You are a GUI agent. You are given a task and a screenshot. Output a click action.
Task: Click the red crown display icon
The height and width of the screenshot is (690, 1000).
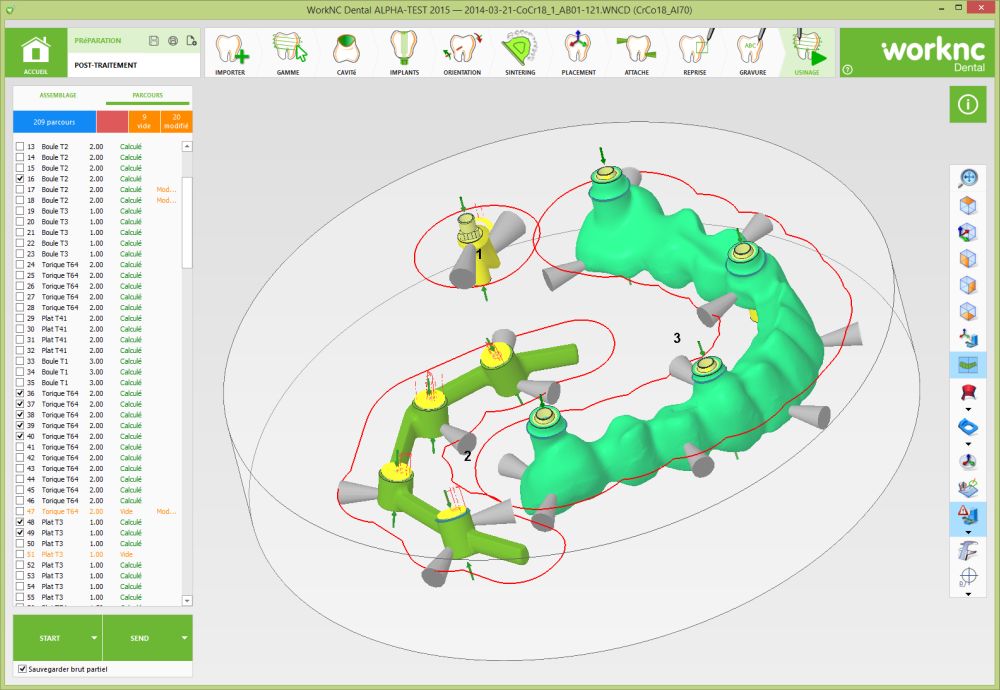(968, 391)
